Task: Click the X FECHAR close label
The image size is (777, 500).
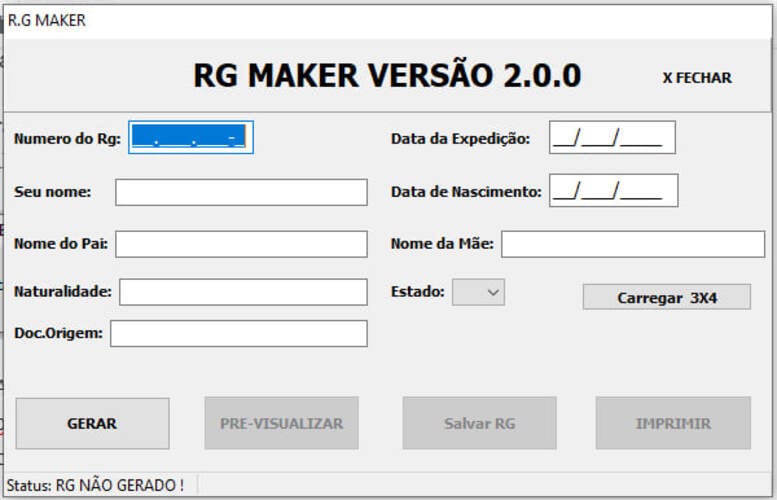Action: pos(697,78)
